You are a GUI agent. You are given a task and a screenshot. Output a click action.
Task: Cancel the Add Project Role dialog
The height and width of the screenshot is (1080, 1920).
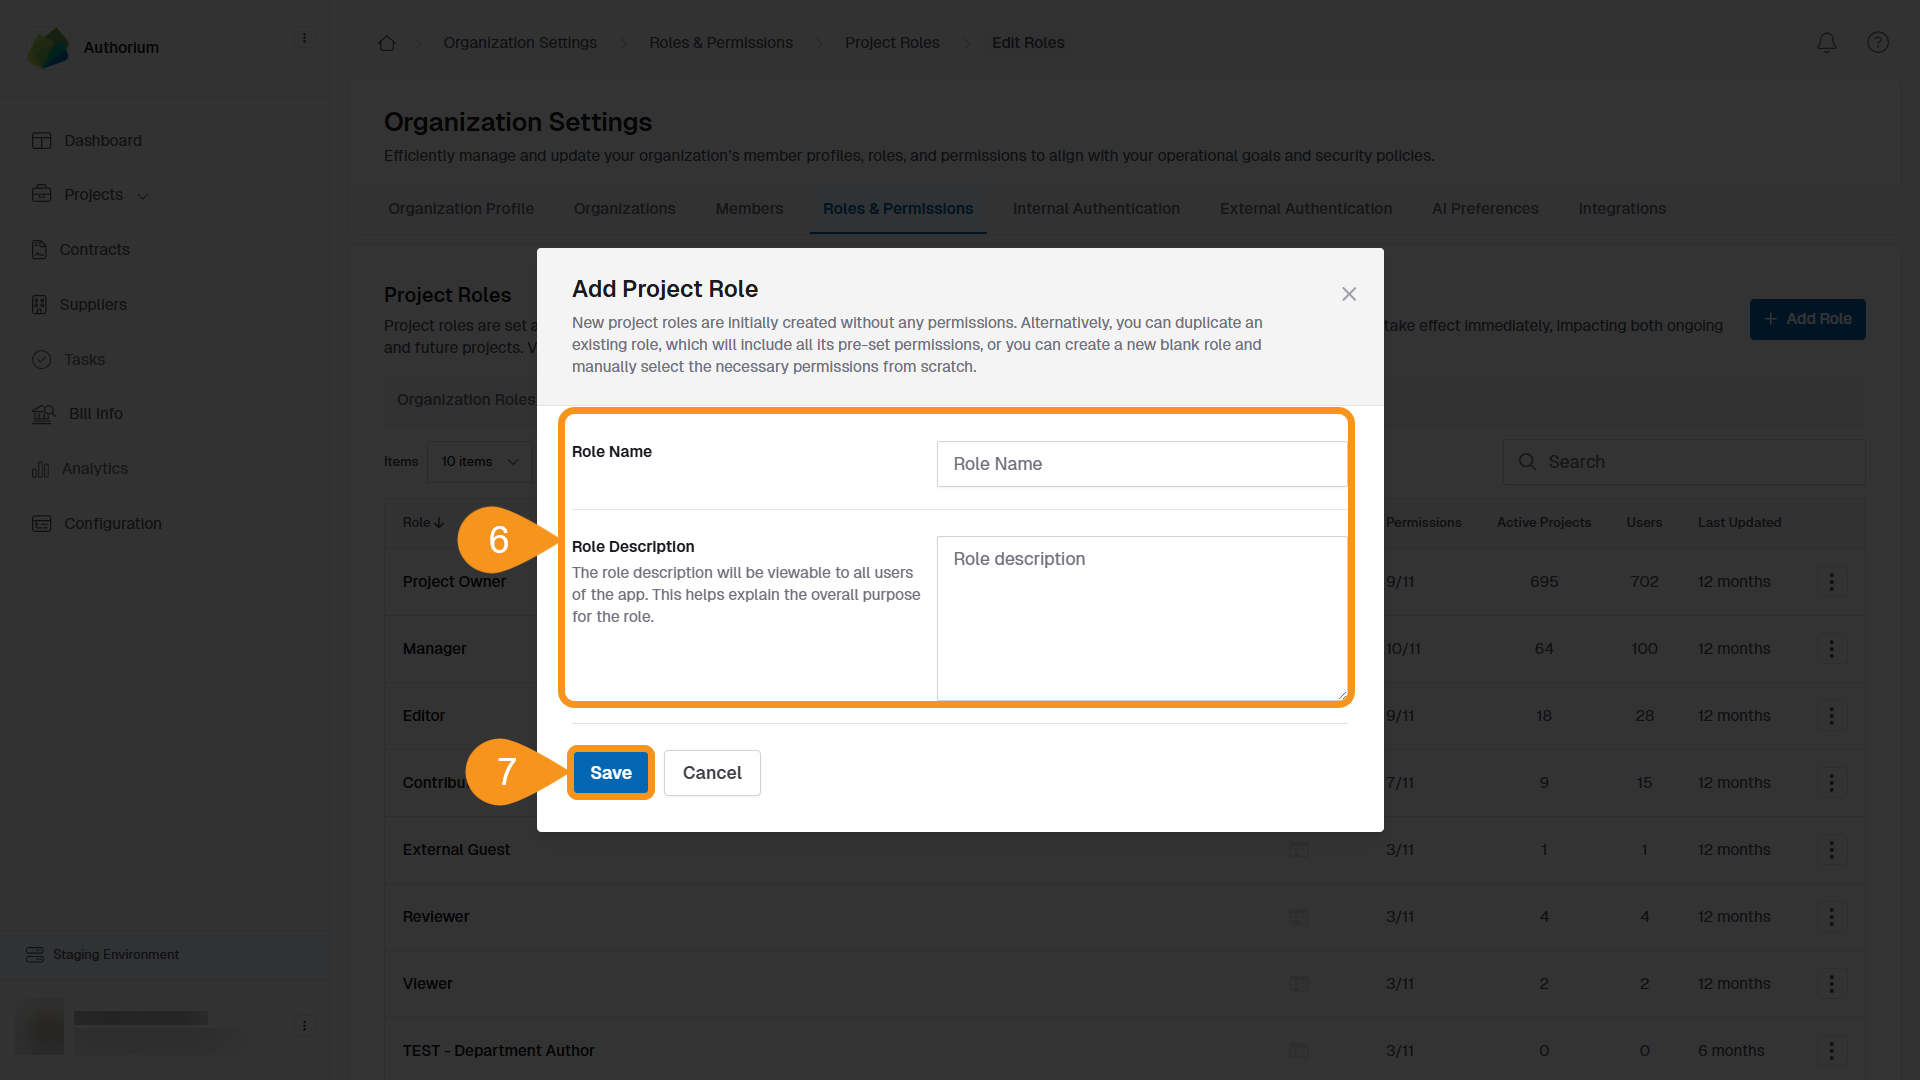coord(712,772)
